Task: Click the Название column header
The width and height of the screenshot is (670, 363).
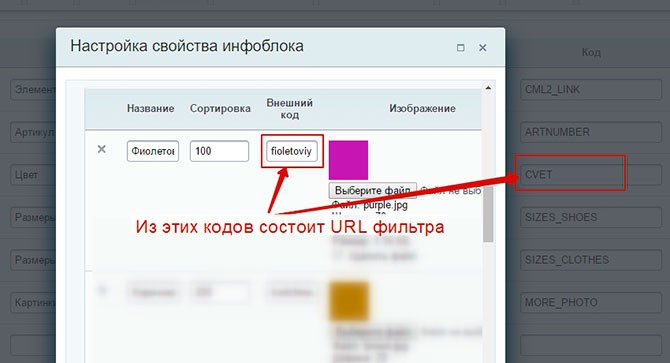Action: (150, 108)
